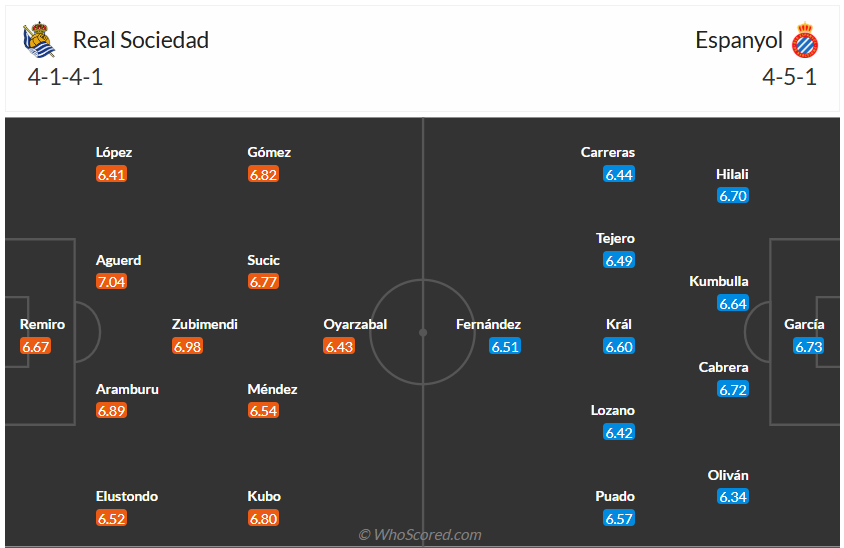Viewport: 844px width, 548px height.
Task: Click Fernández's 6.51 rating badge
Action: coord(505,347)
